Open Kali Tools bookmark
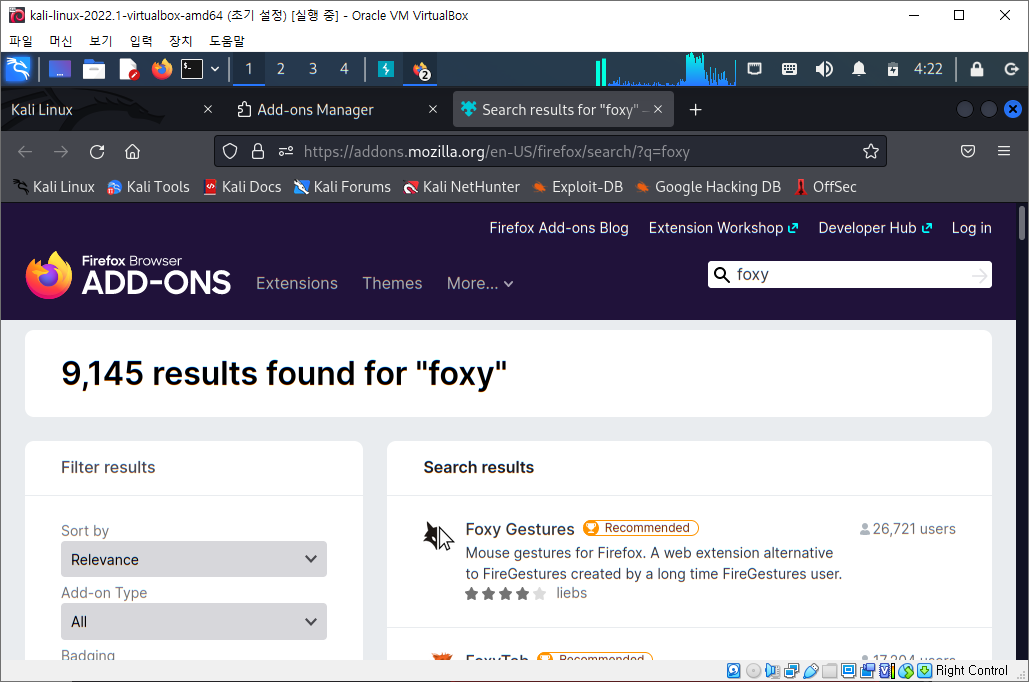 pyautogui.click(x=148, y=187)
